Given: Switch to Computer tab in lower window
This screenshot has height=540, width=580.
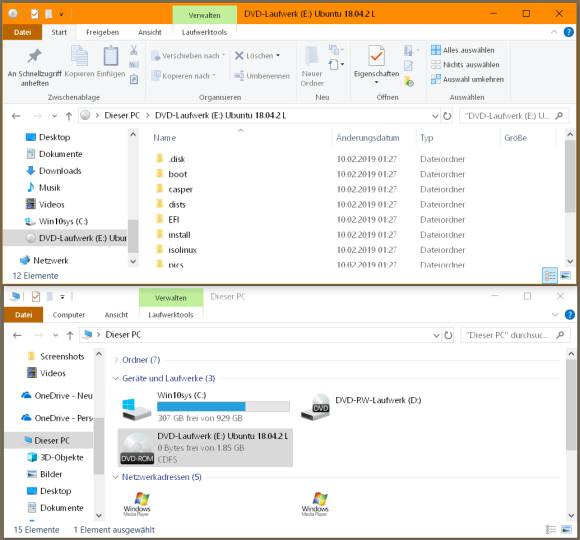Looking at the screenshot, I should (x=69, y=315).
